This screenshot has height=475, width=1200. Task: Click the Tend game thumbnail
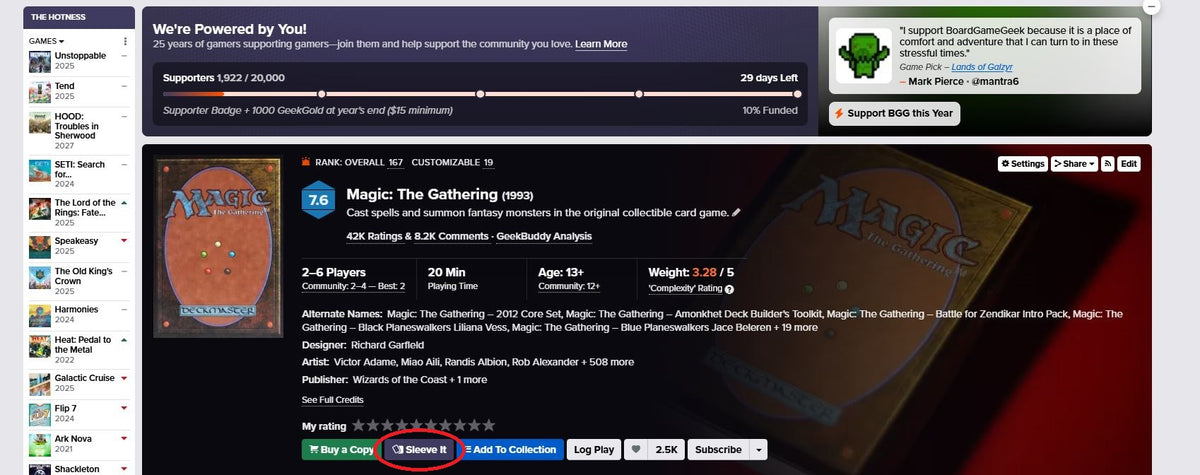click(x=40, y=92)
